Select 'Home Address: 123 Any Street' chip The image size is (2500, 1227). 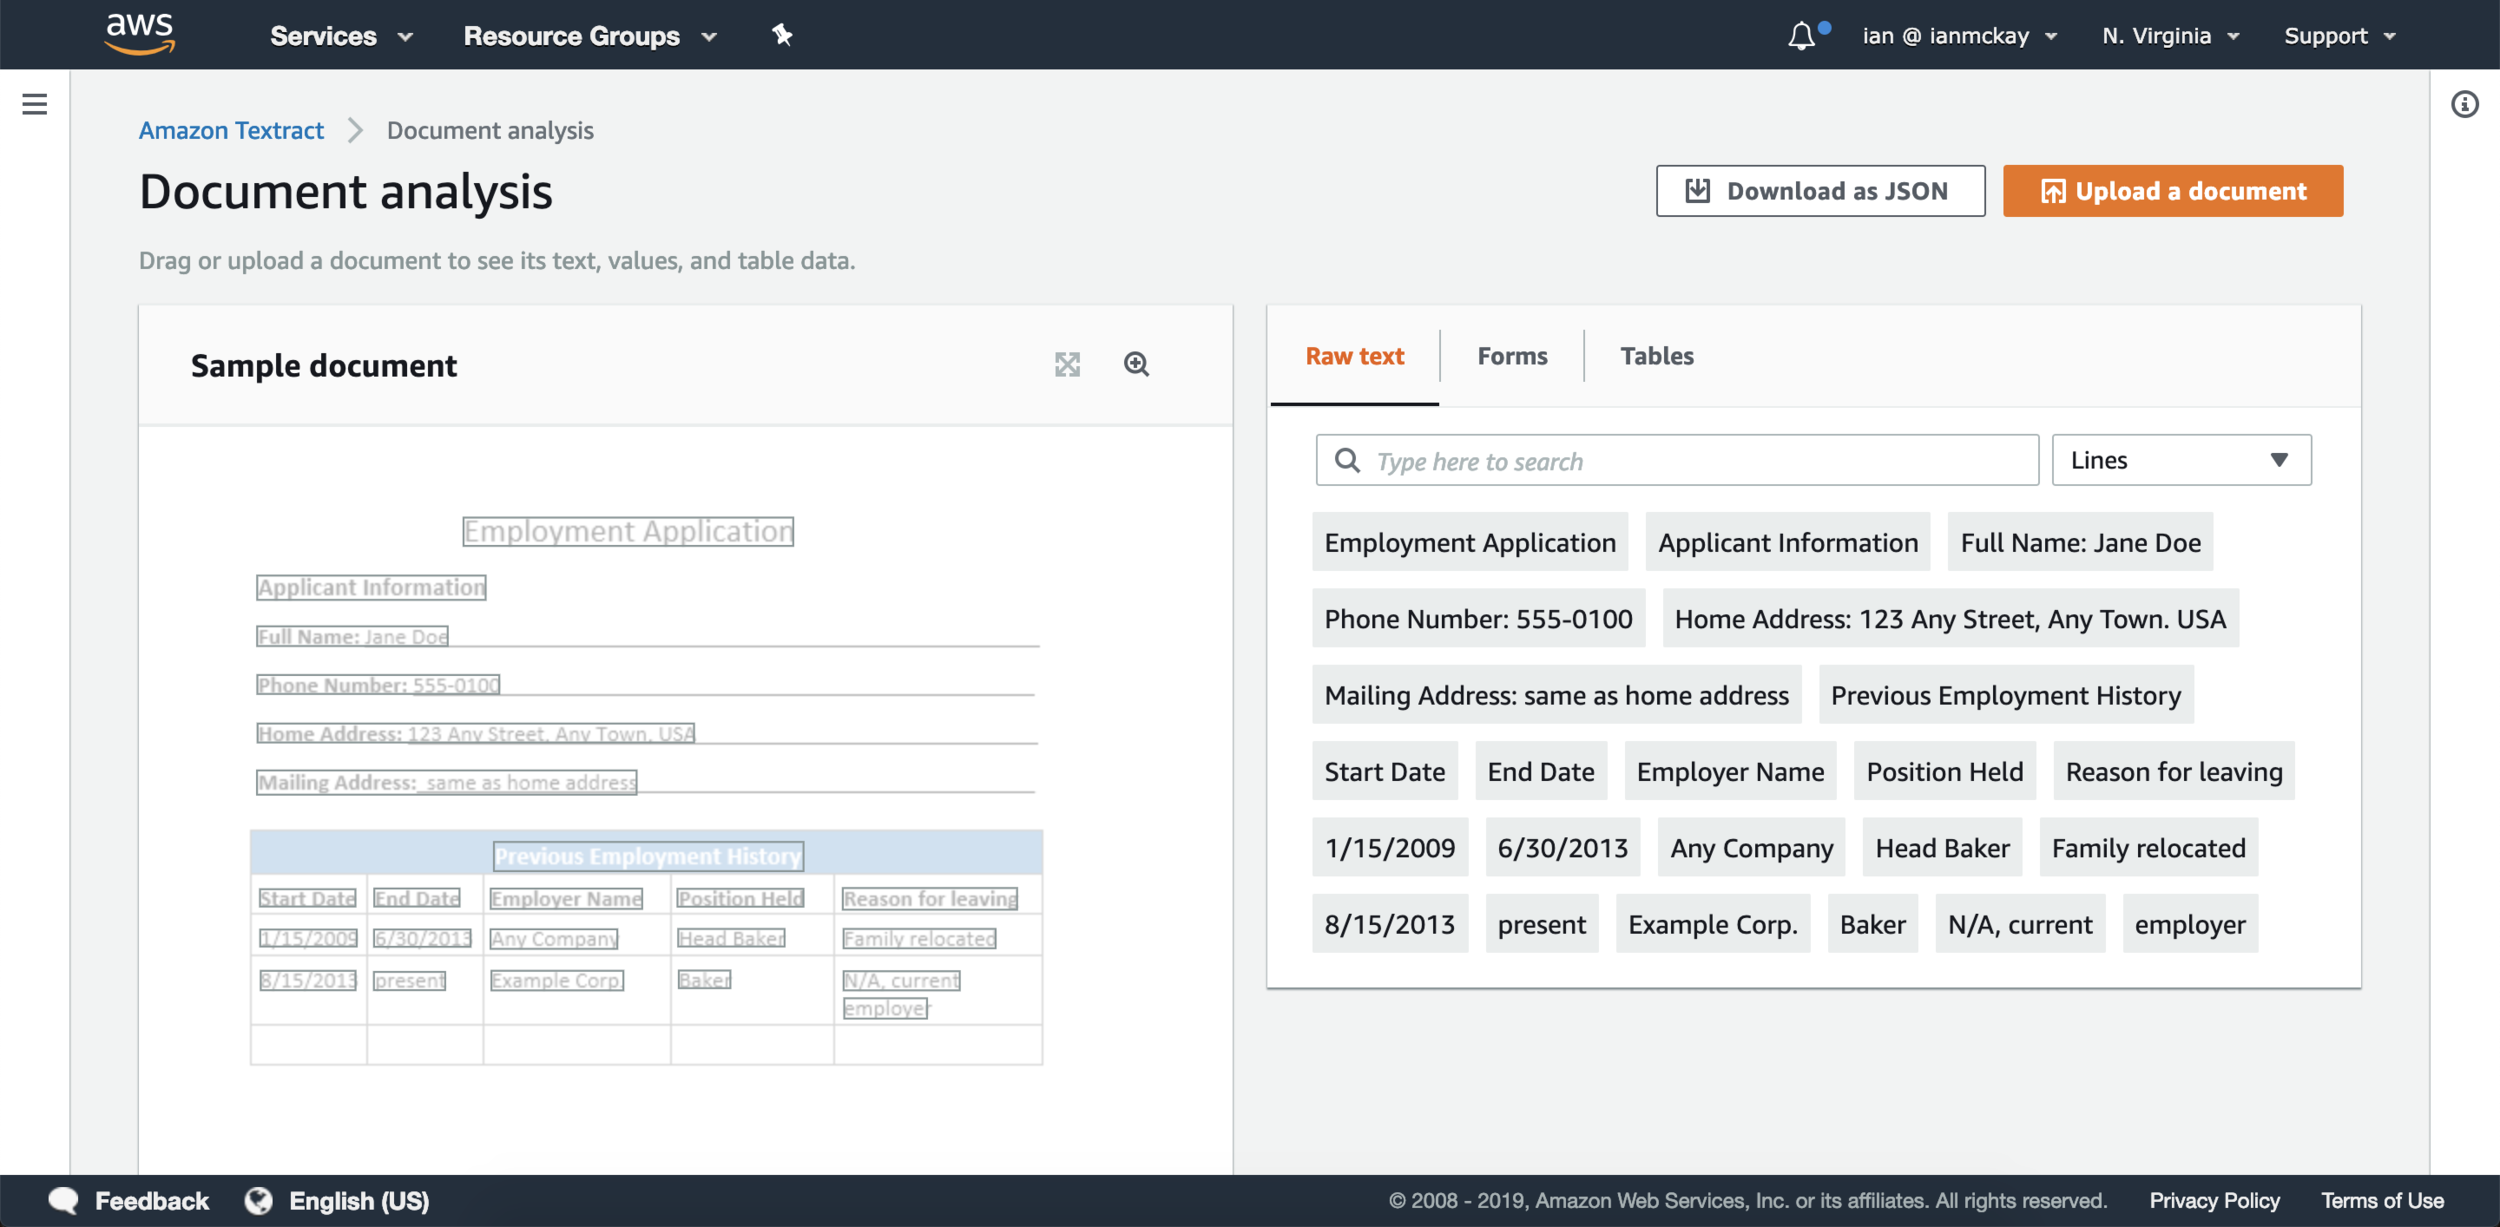click(1950, 618)
